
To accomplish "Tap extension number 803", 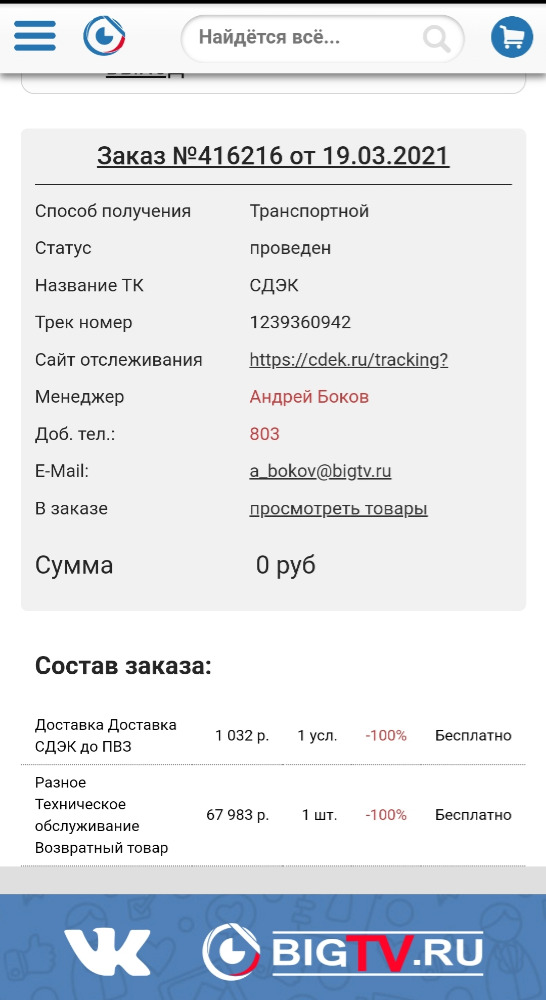I will (x=265, y=434).
